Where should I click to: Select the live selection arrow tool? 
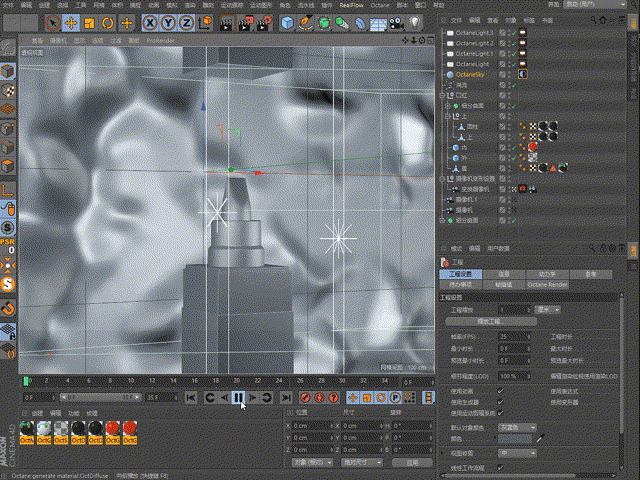pyautogui.click(x=53, y=23)
